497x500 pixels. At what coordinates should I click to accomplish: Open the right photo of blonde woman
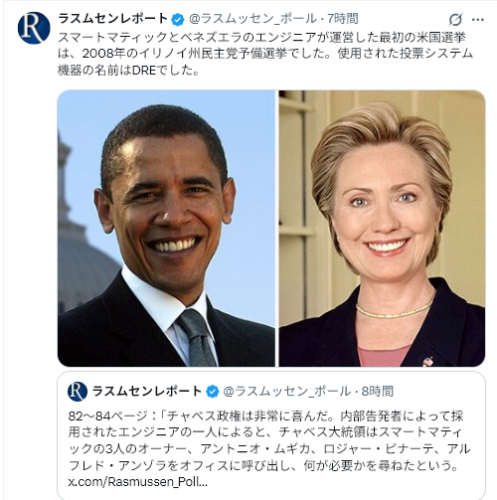click(x=382, y=228)
